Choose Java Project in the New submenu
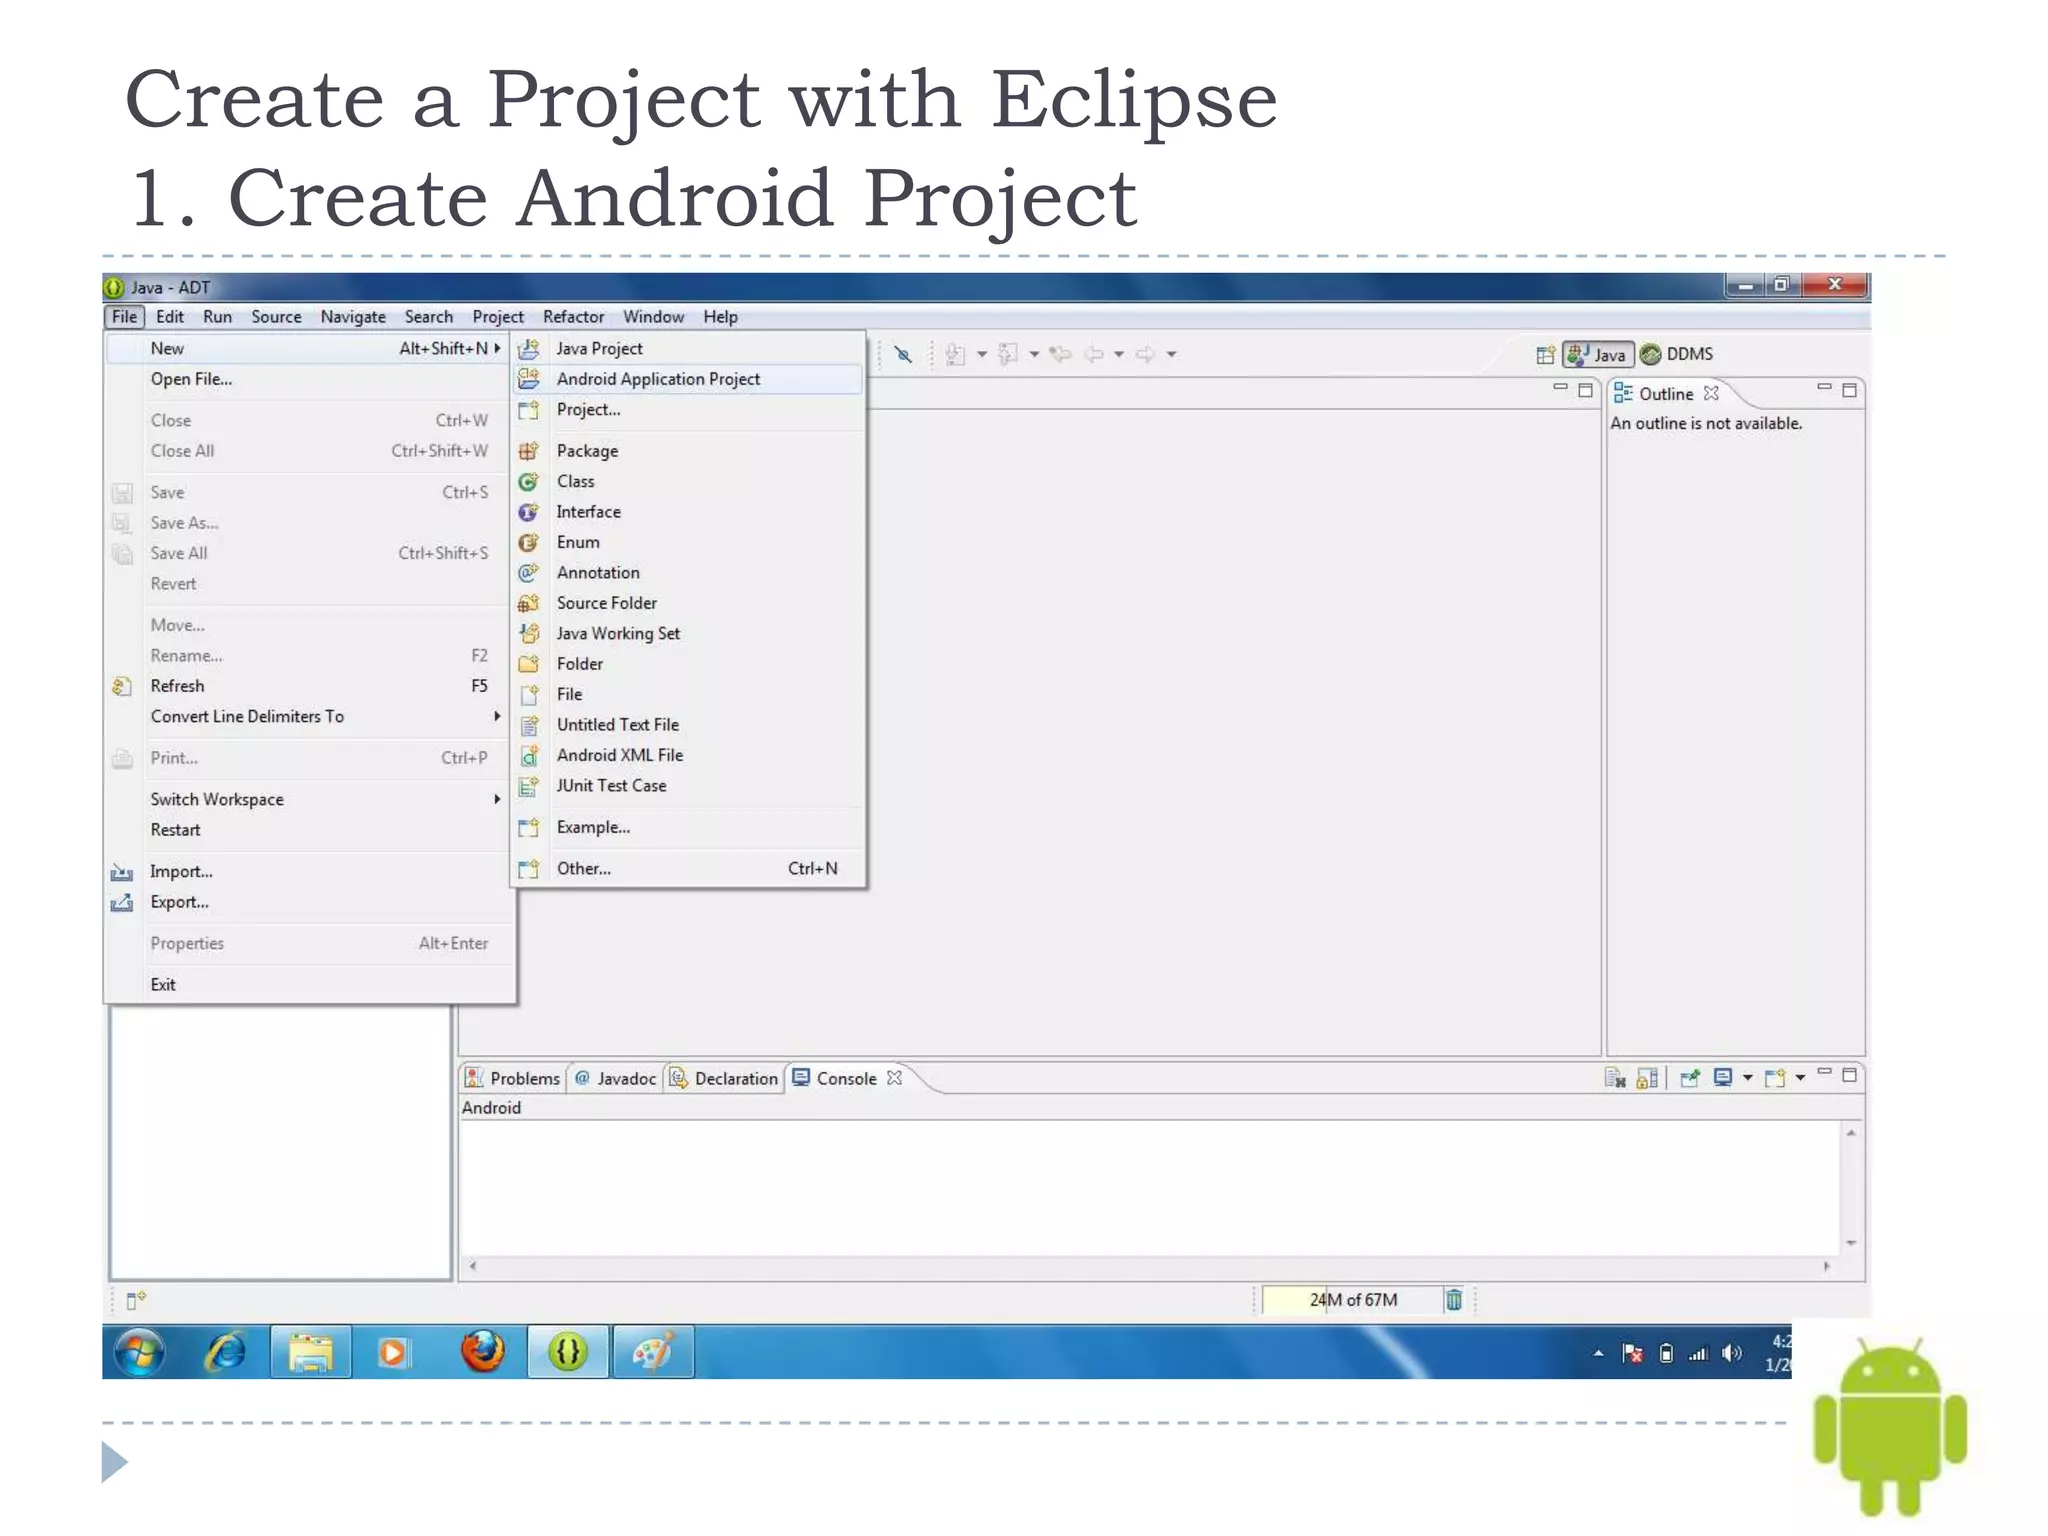2048x1536 pixels. tap(687, 348)
